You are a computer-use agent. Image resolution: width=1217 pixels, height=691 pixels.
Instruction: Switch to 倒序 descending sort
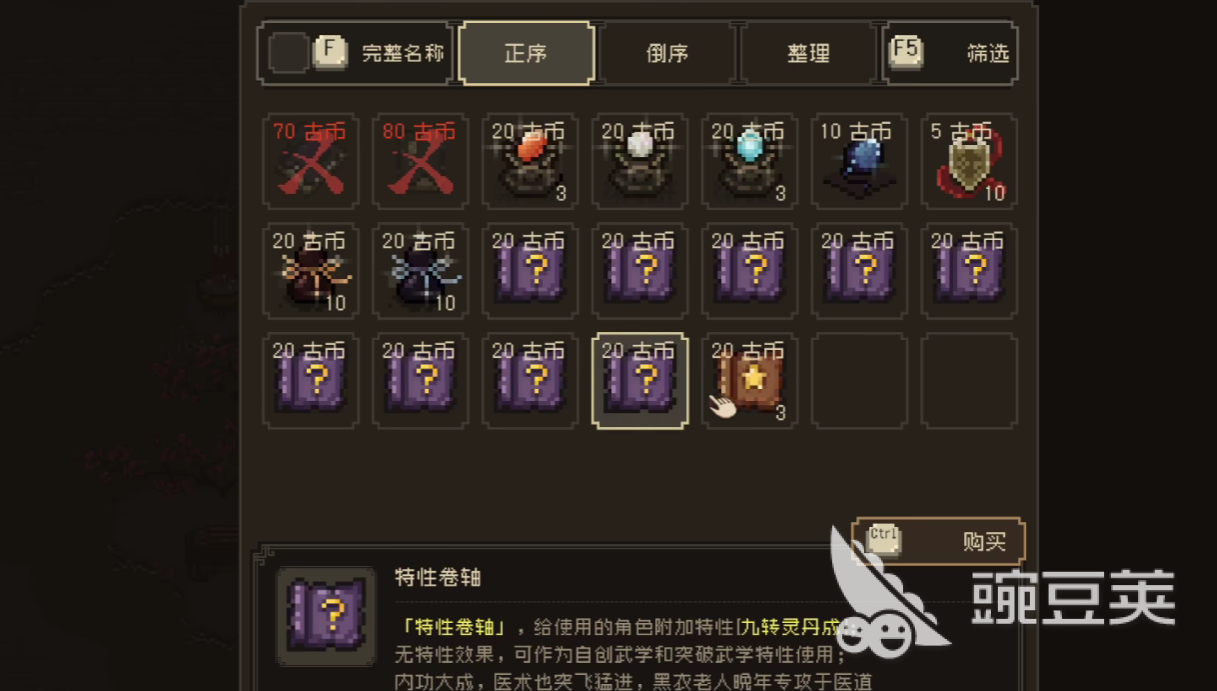[667, 53]
